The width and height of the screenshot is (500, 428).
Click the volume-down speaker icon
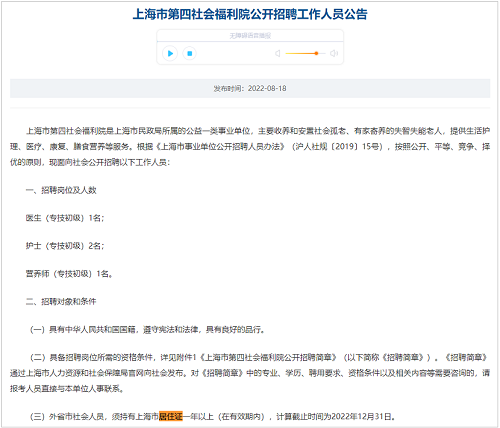(277, 53)
